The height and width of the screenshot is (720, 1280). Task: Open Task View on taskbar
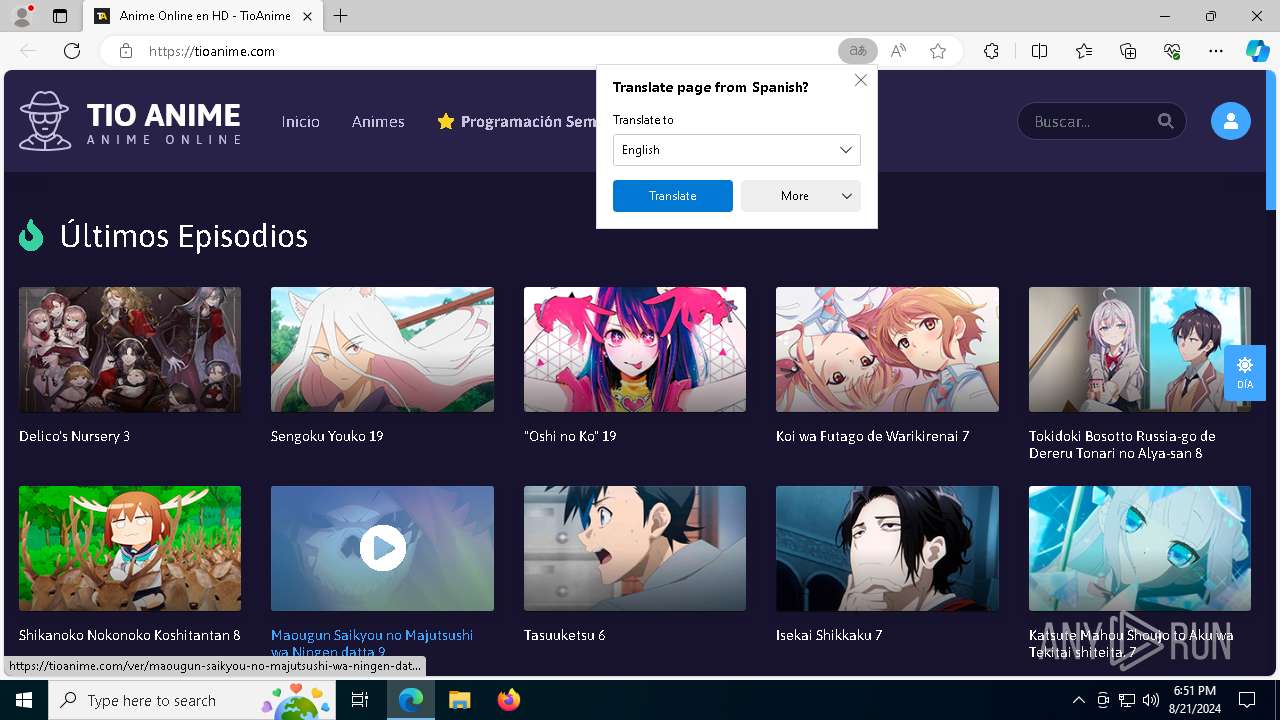[361, 700]
